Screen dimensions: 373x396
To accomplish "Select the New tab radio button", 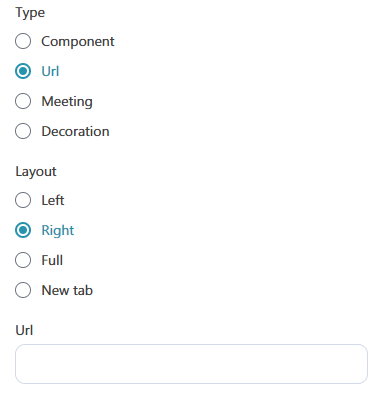I will pos(23,290).
